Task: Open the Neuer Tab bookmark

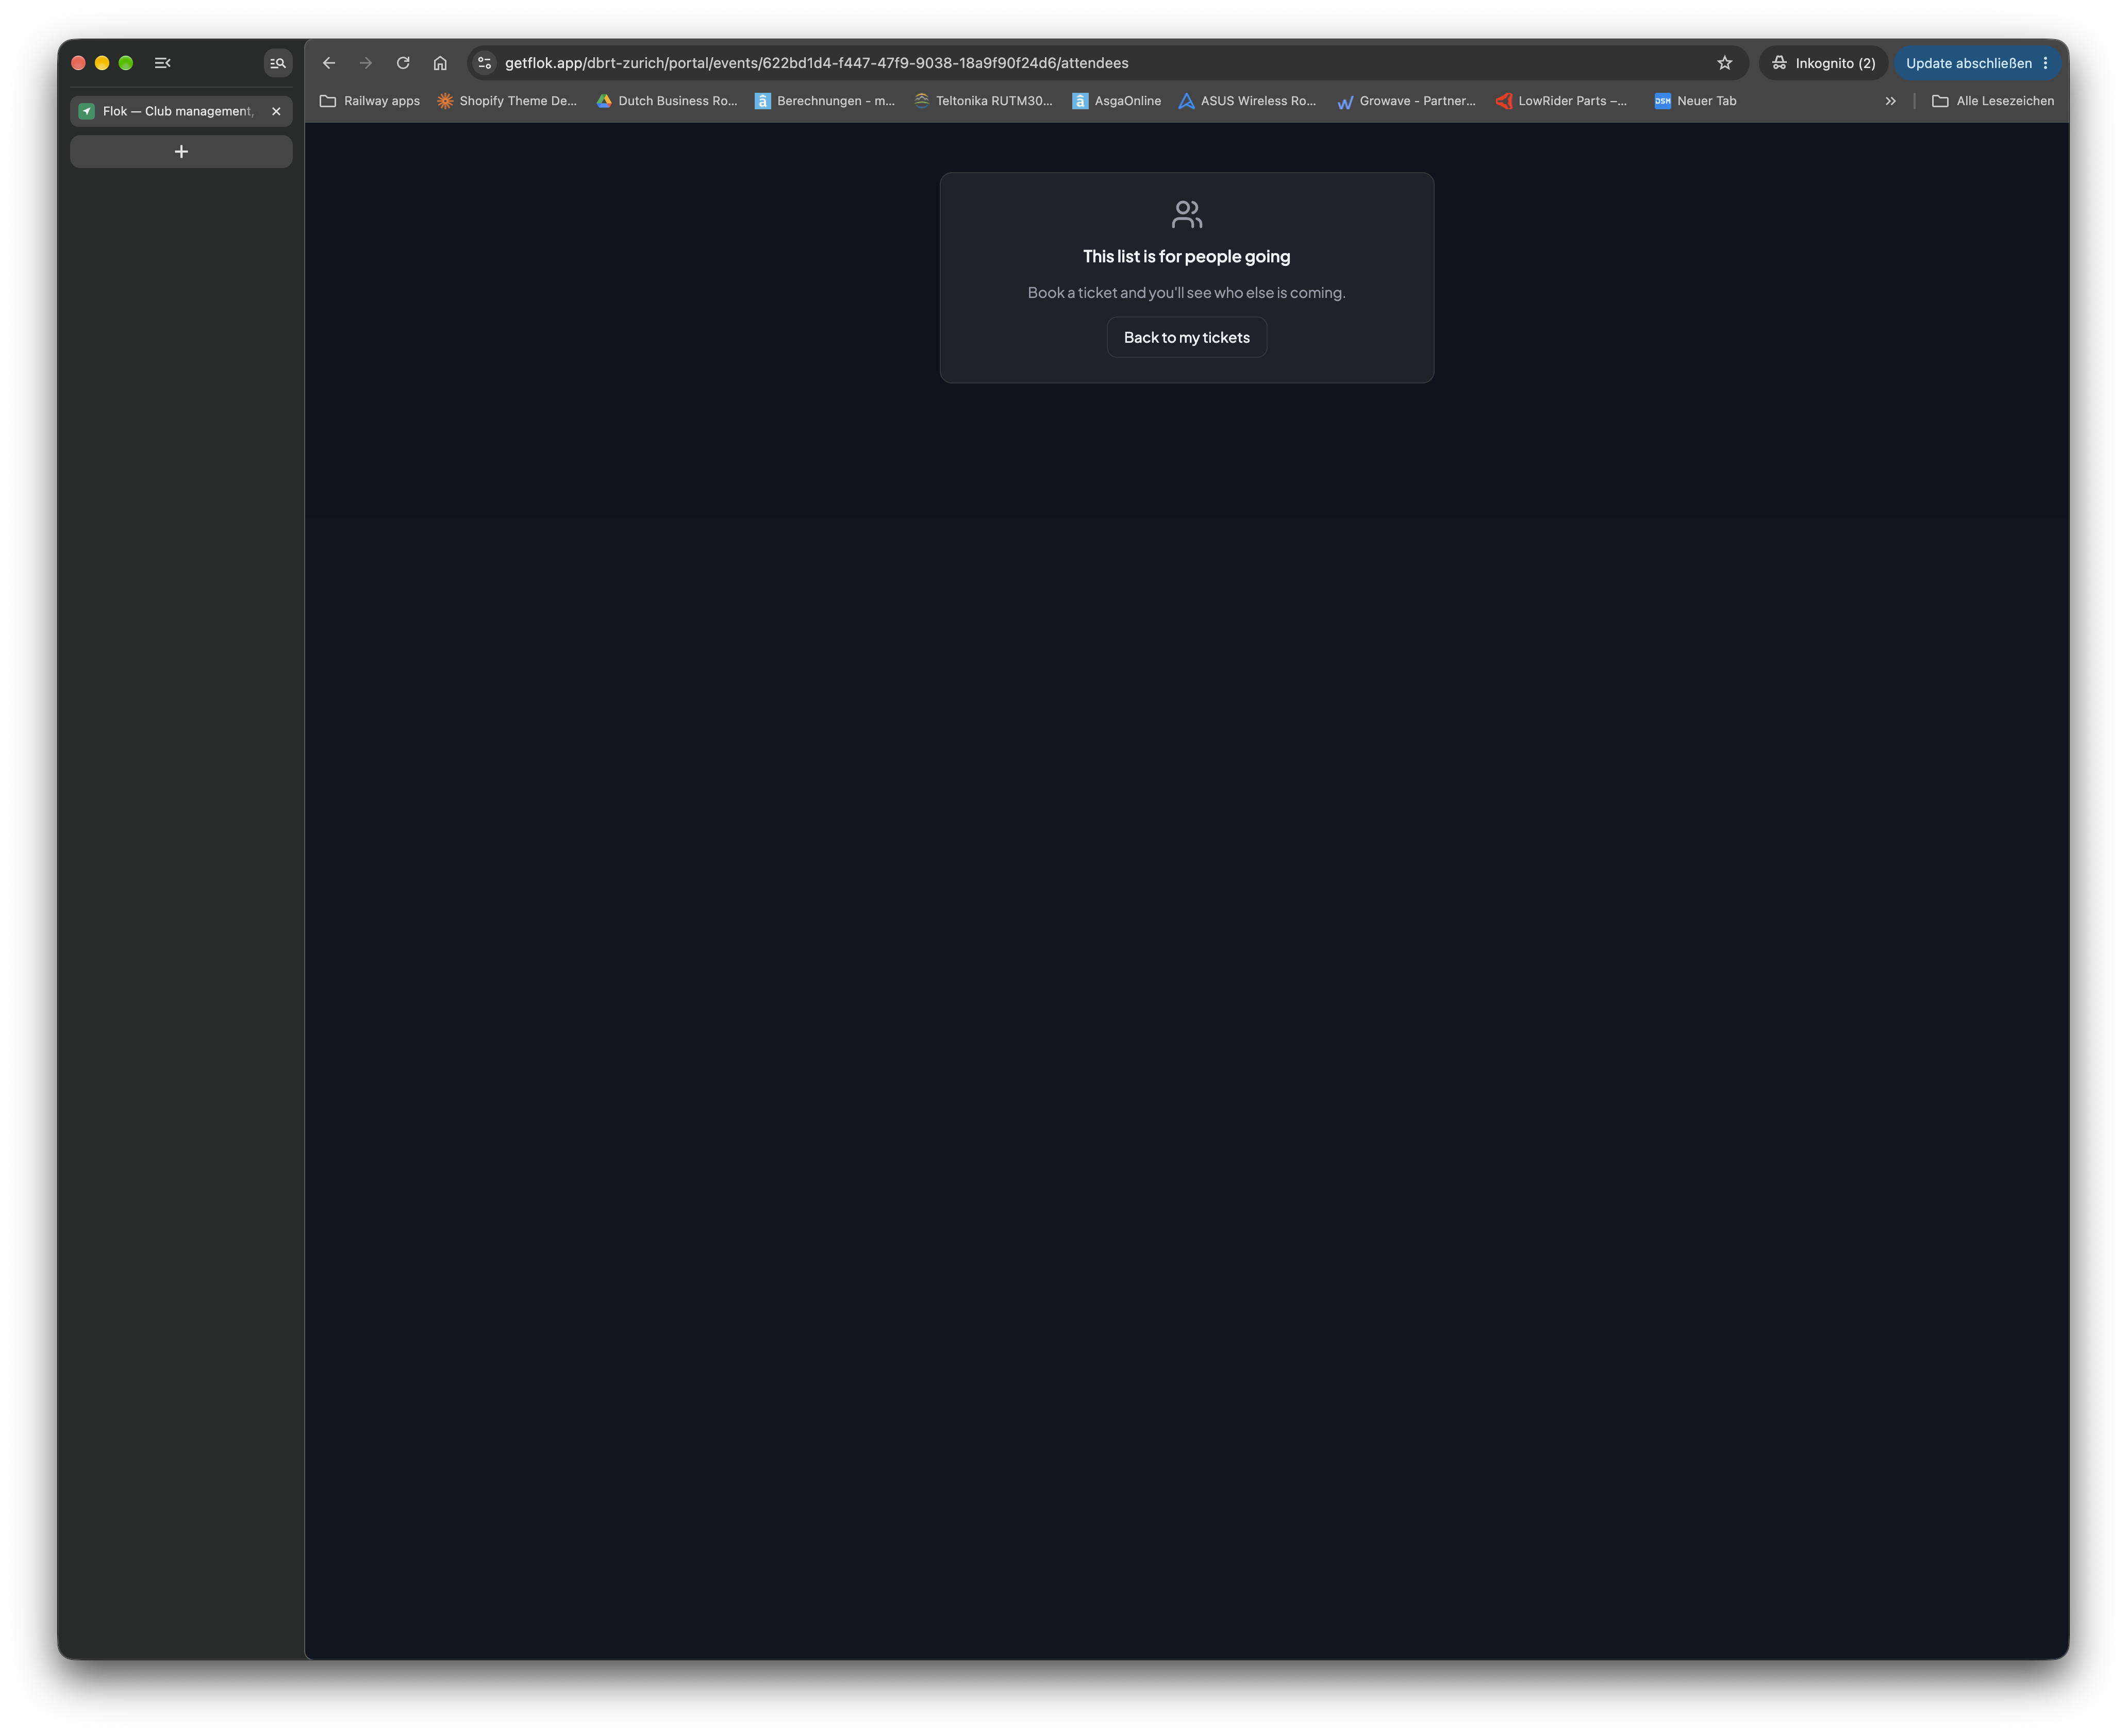Action: click(x=1695, y=101)
